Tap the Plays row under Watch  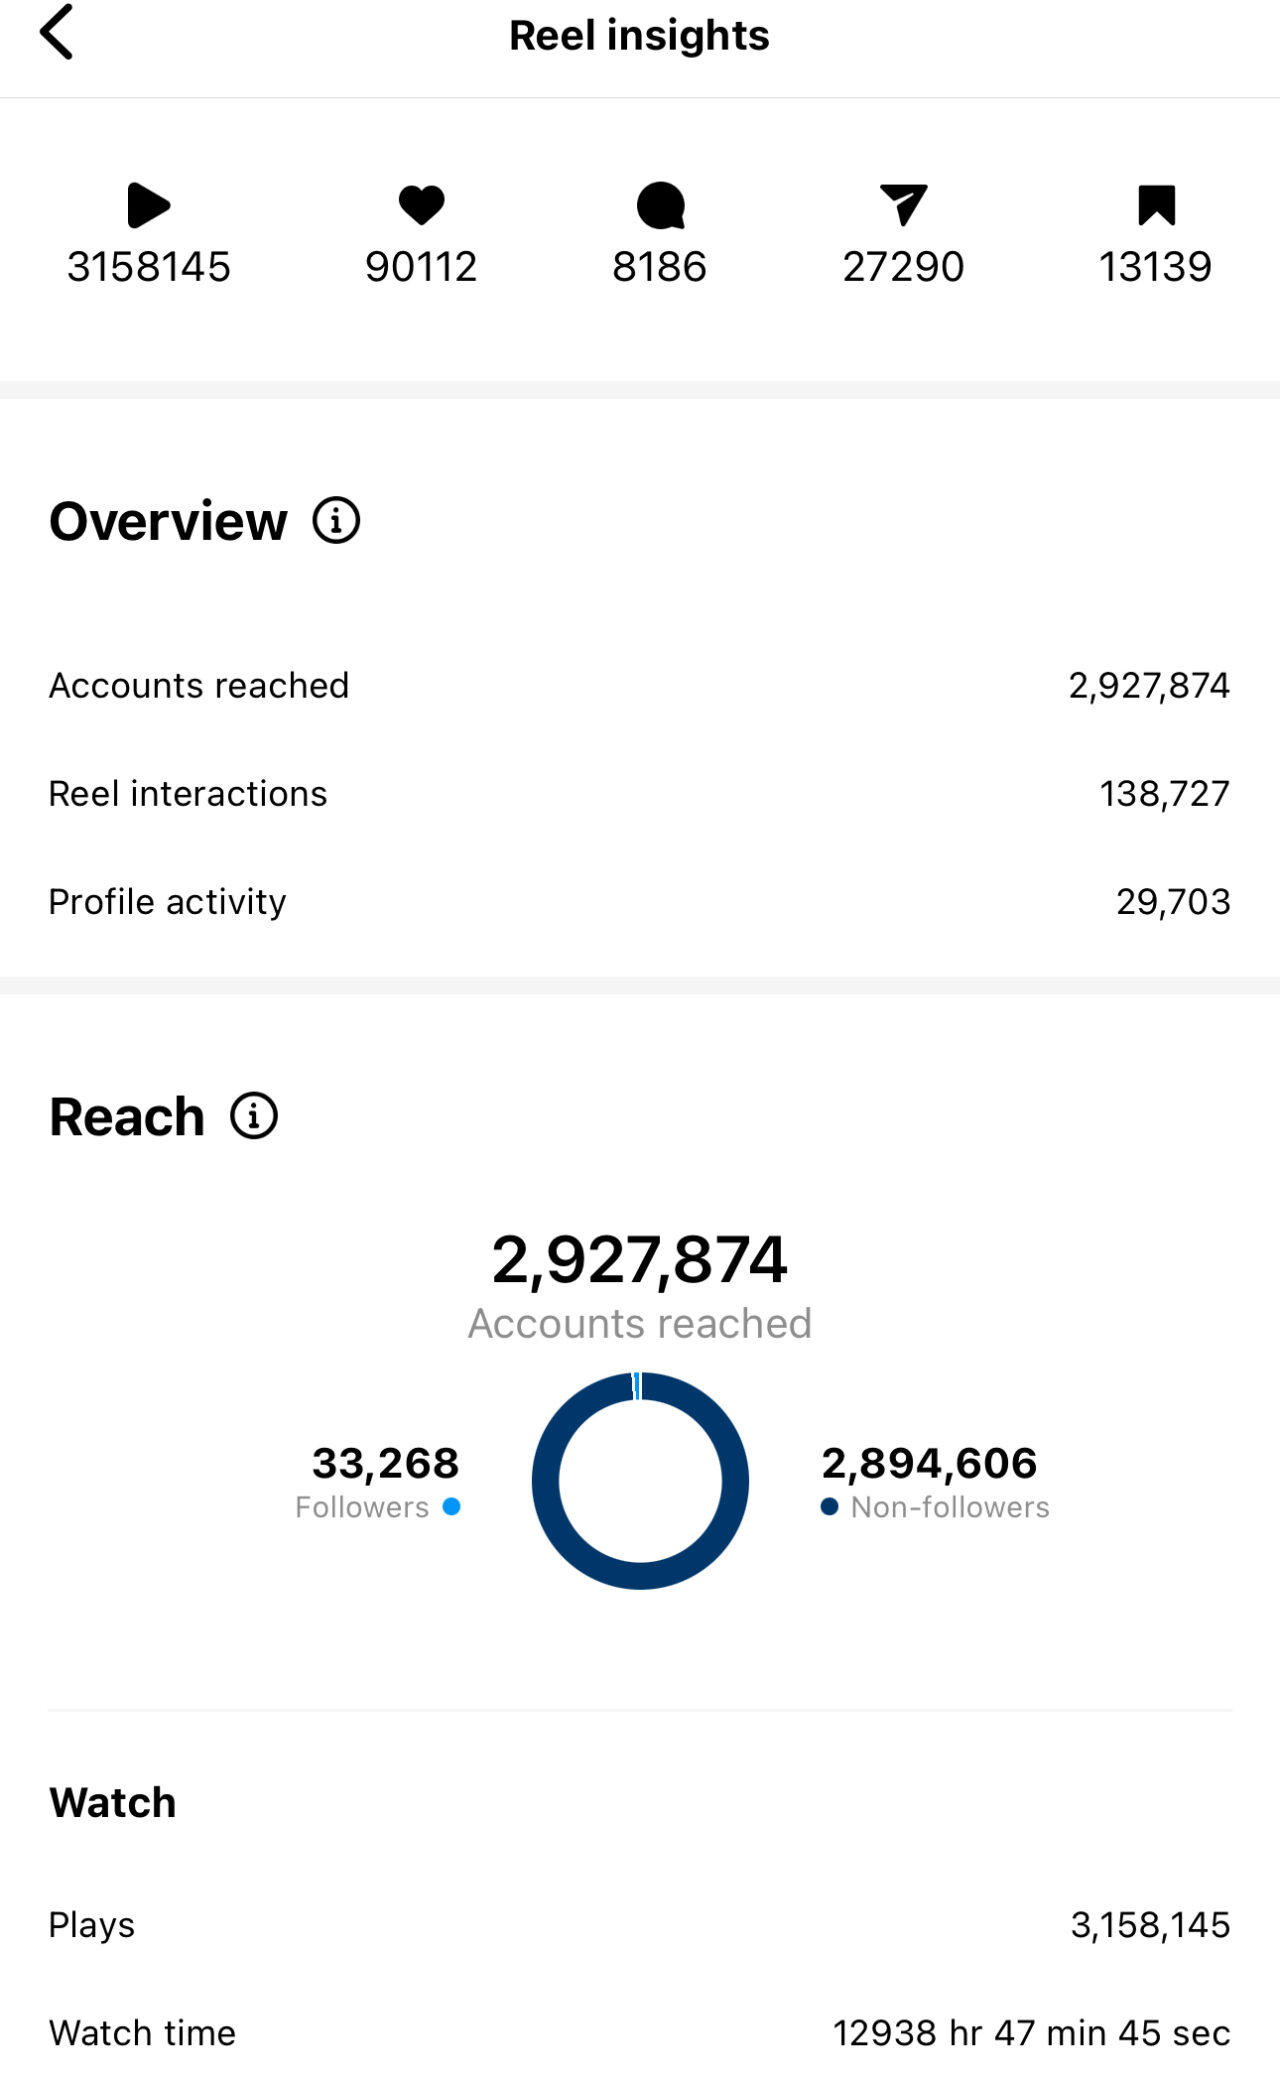[x=640, y=1925]
